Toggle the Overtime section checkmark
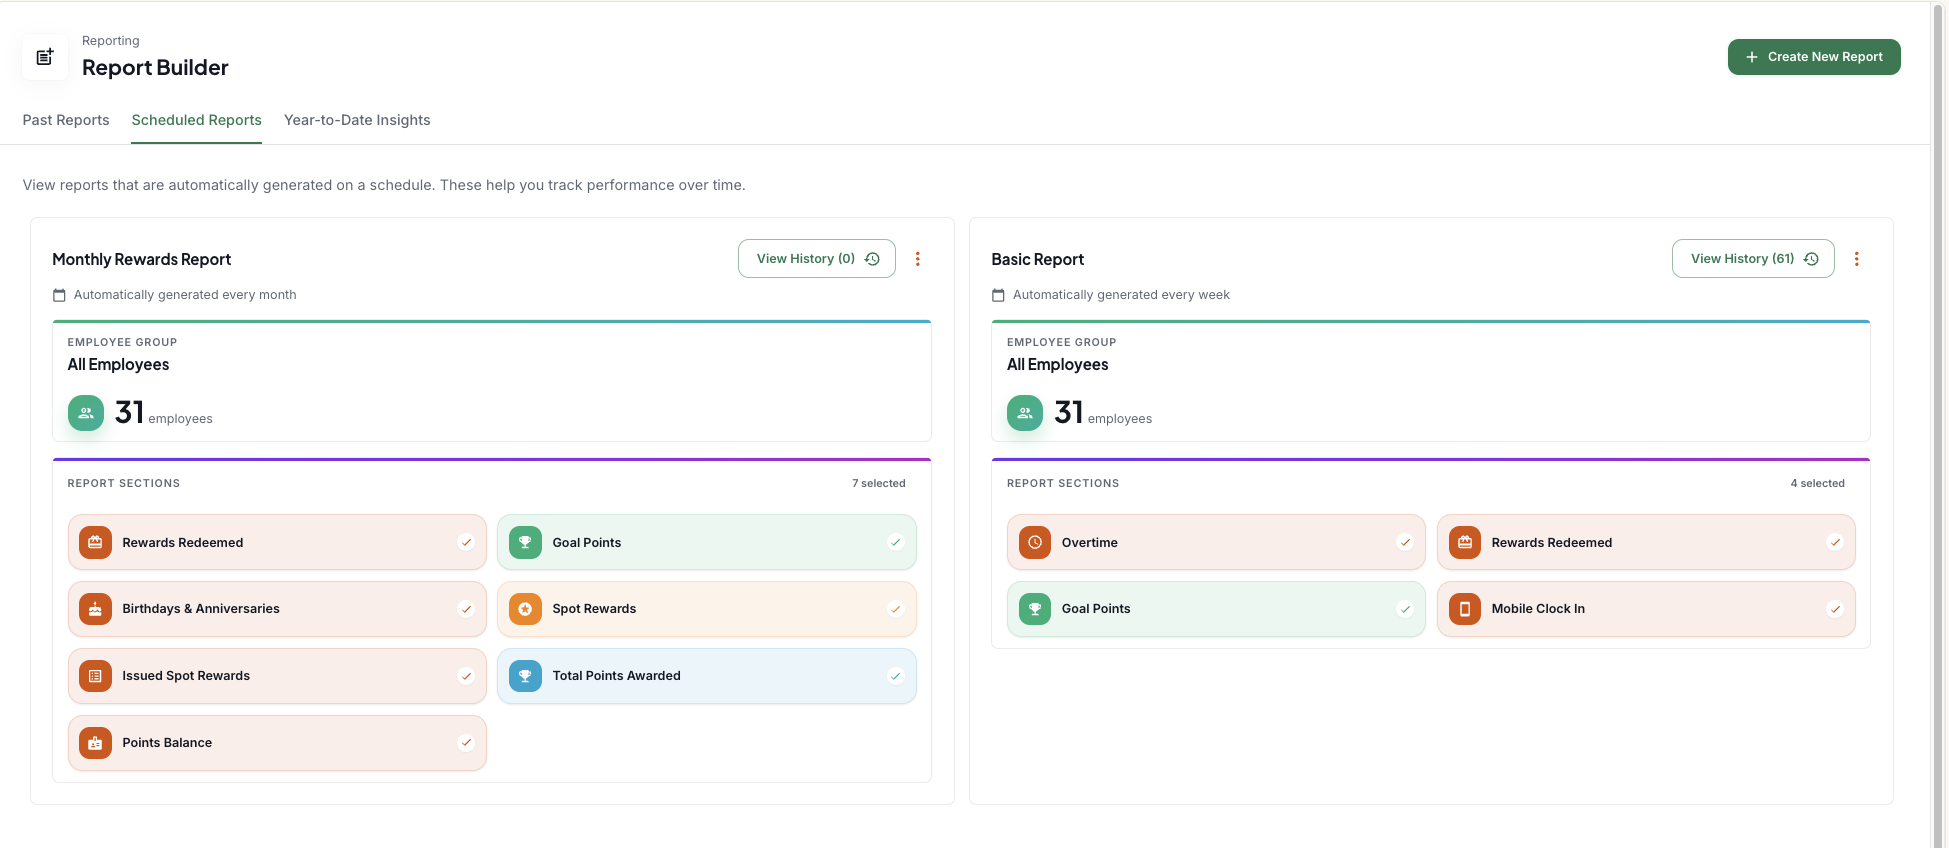This screenshot has width=1949, height=848. [1405, 542]
